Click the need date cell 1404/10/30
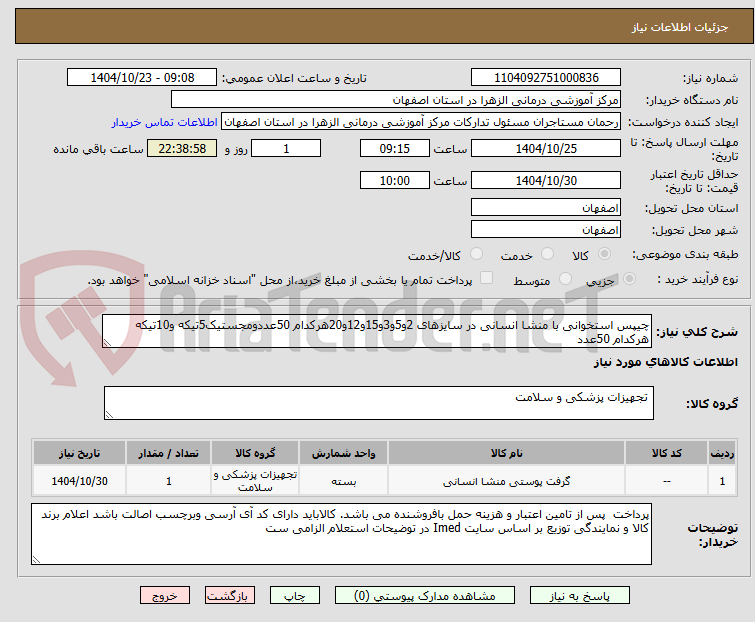 pyautogui.click(x=79, y=481)
